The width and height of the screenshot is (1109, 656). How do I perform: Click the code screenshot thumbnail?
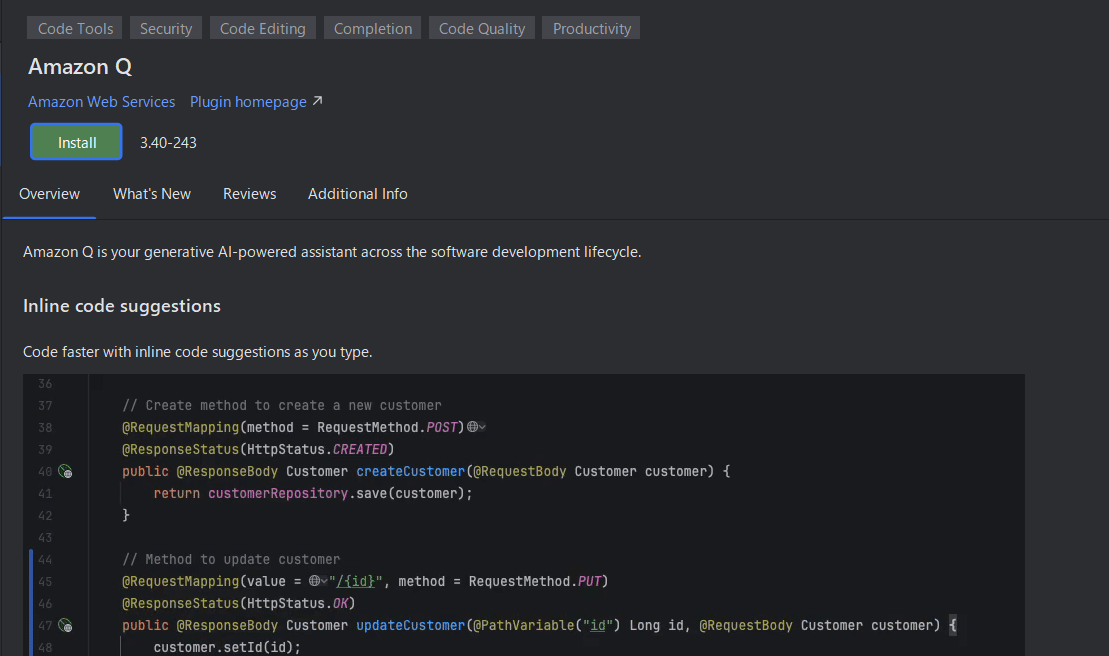coord(523,515)
